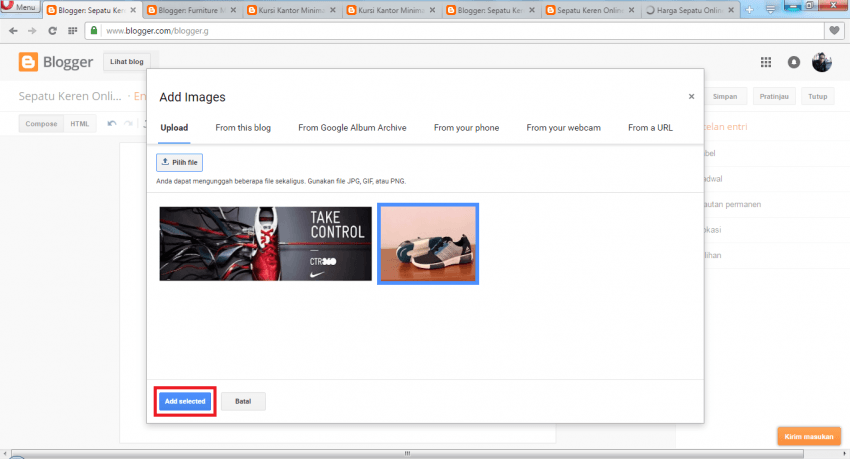Select the Take Control Nike image thumbnail
The image size is (850, 459).
(x=266, y=244)
